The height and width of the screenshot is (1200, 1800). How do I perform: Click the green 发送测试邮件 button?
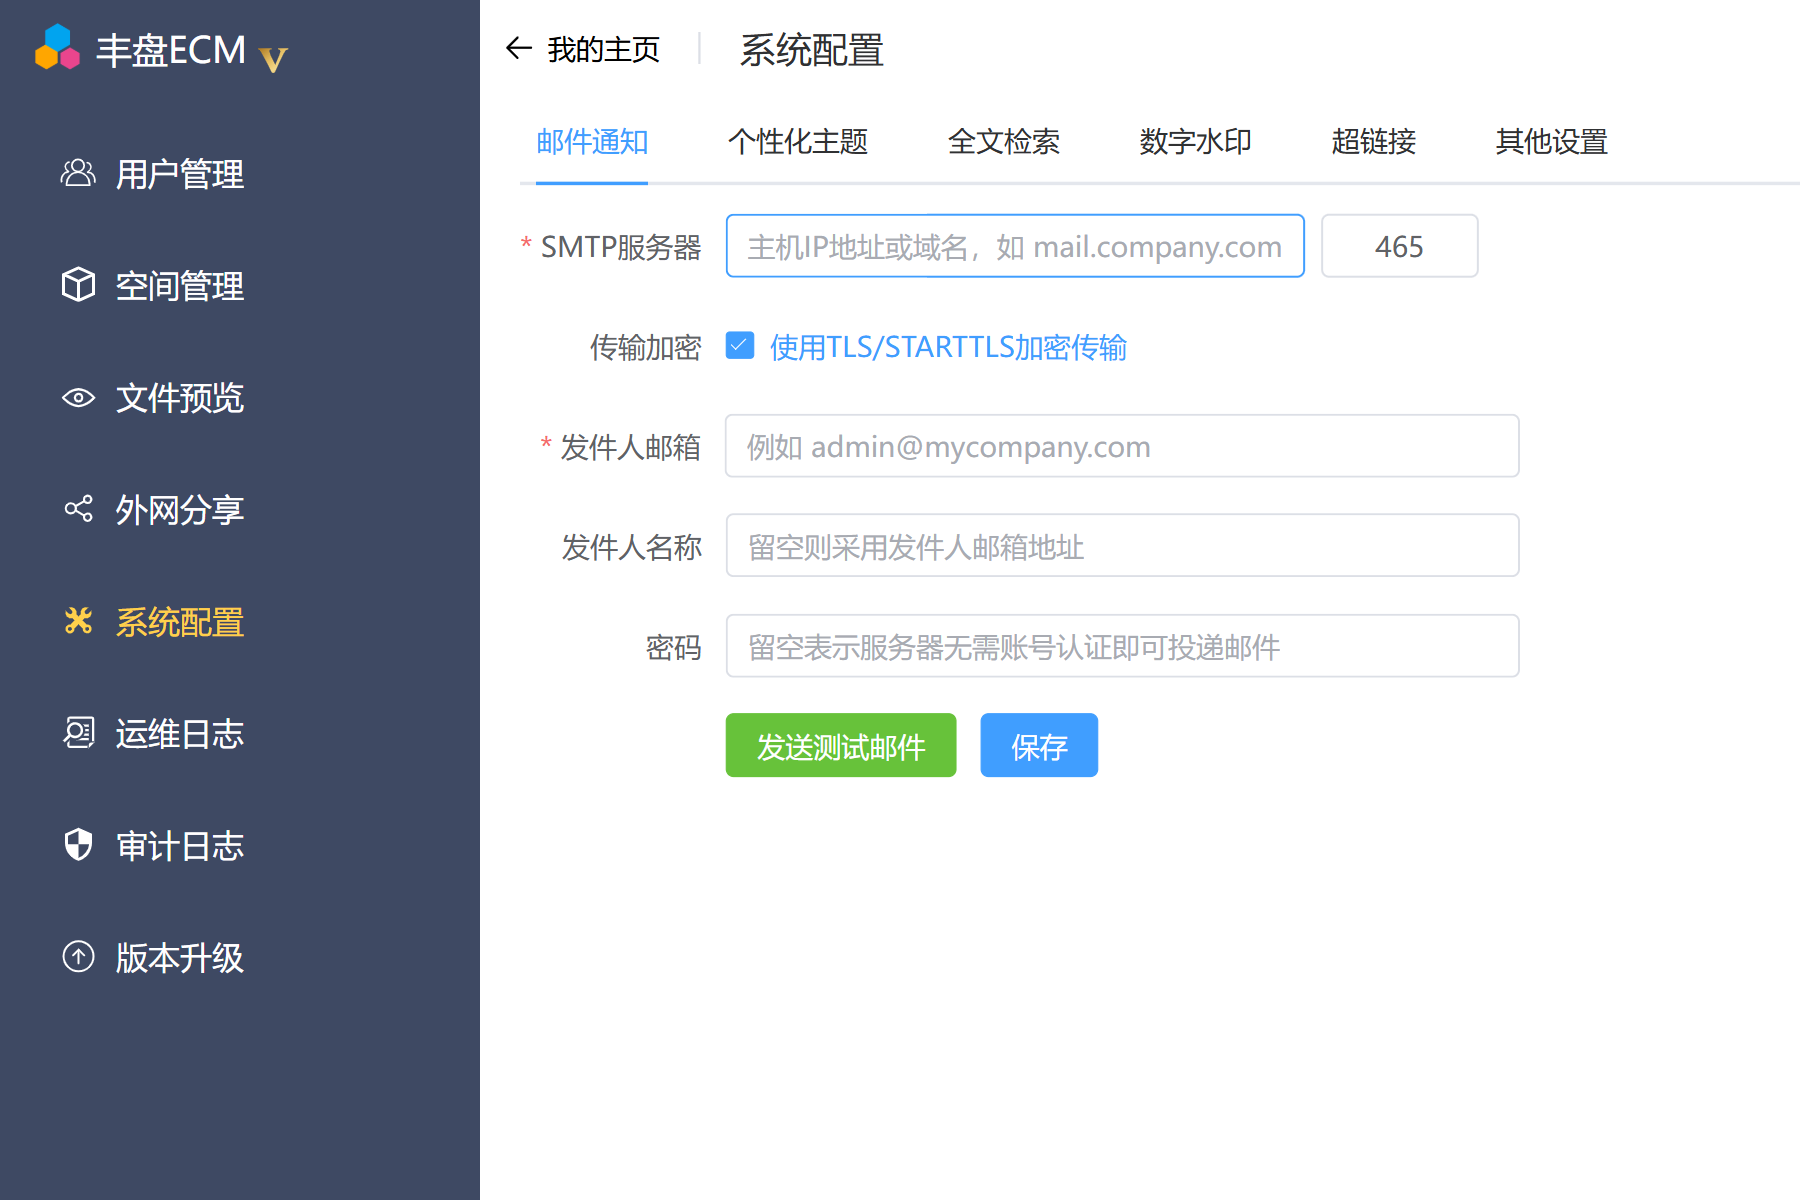pyautogui.click(x=841, y=745)
